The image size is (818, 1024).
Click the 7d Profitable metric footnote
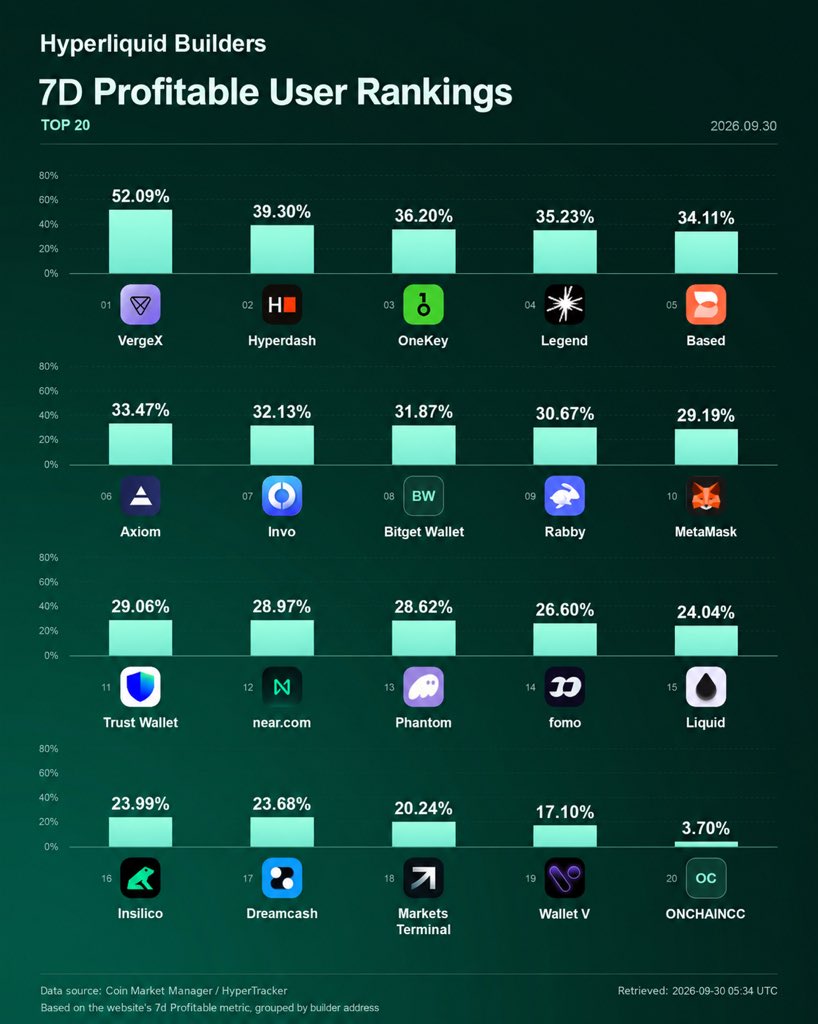(x=210, y=1008)
